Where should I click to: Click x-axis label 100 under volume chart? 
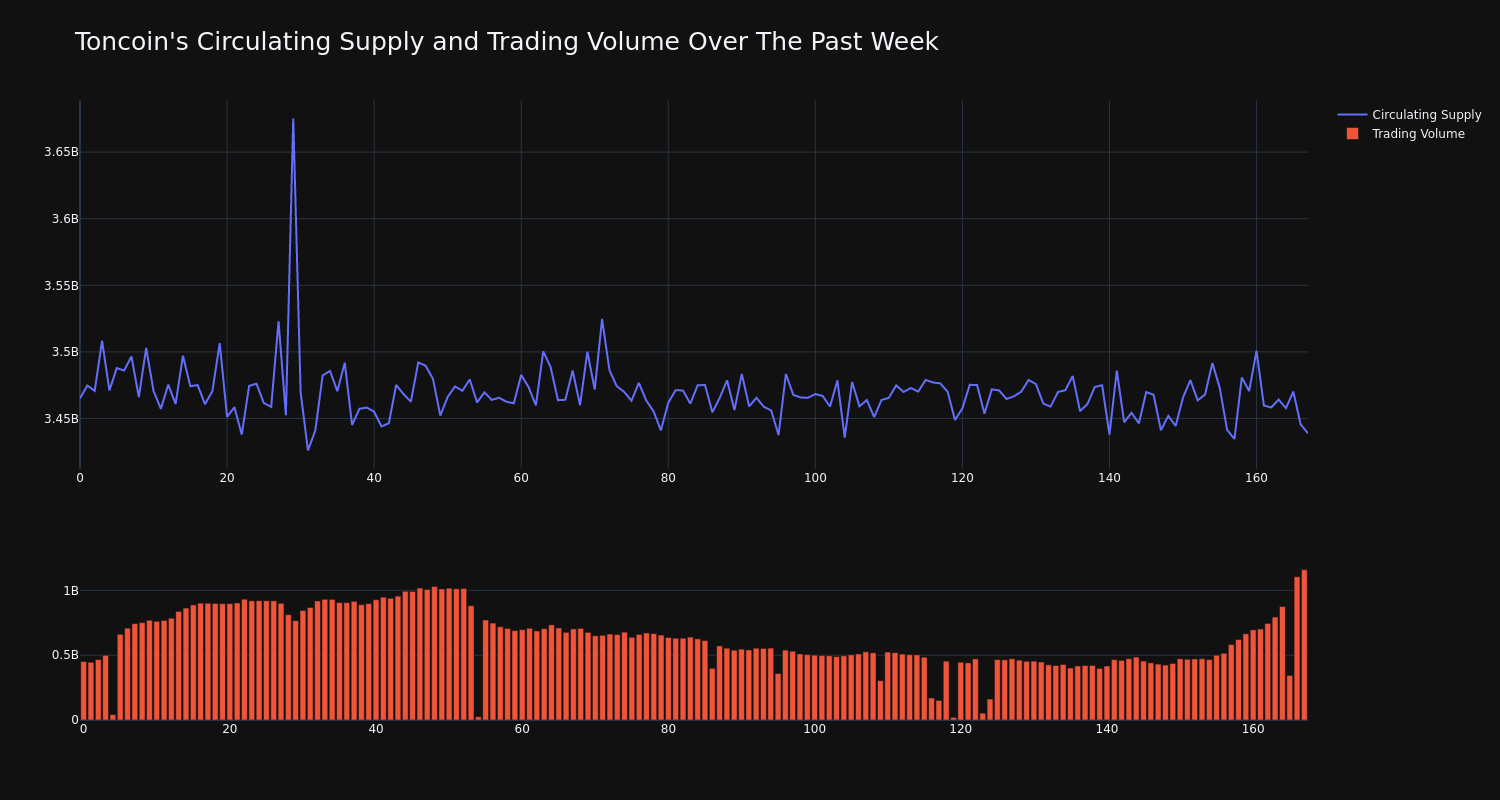click(x=815, y=730)
